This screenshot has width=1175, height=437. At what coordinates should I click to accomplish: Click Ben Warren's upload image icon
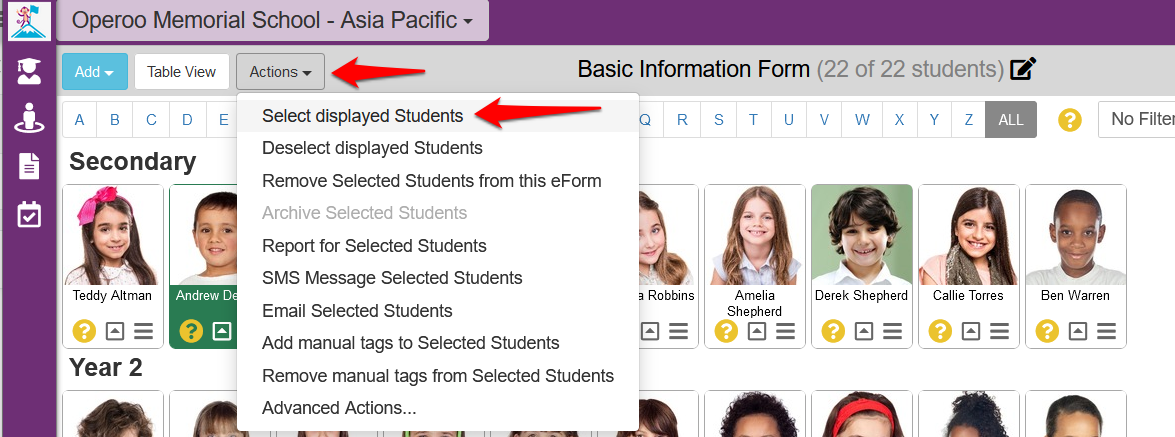click(1078, 331)
